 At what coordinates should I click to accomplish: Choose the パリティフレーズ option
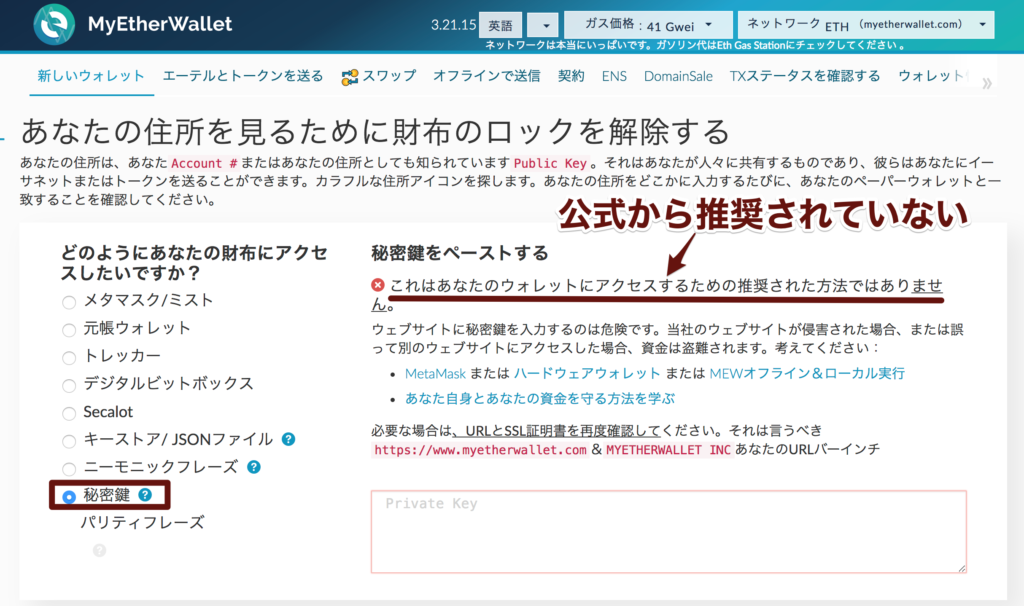(142, 522)
